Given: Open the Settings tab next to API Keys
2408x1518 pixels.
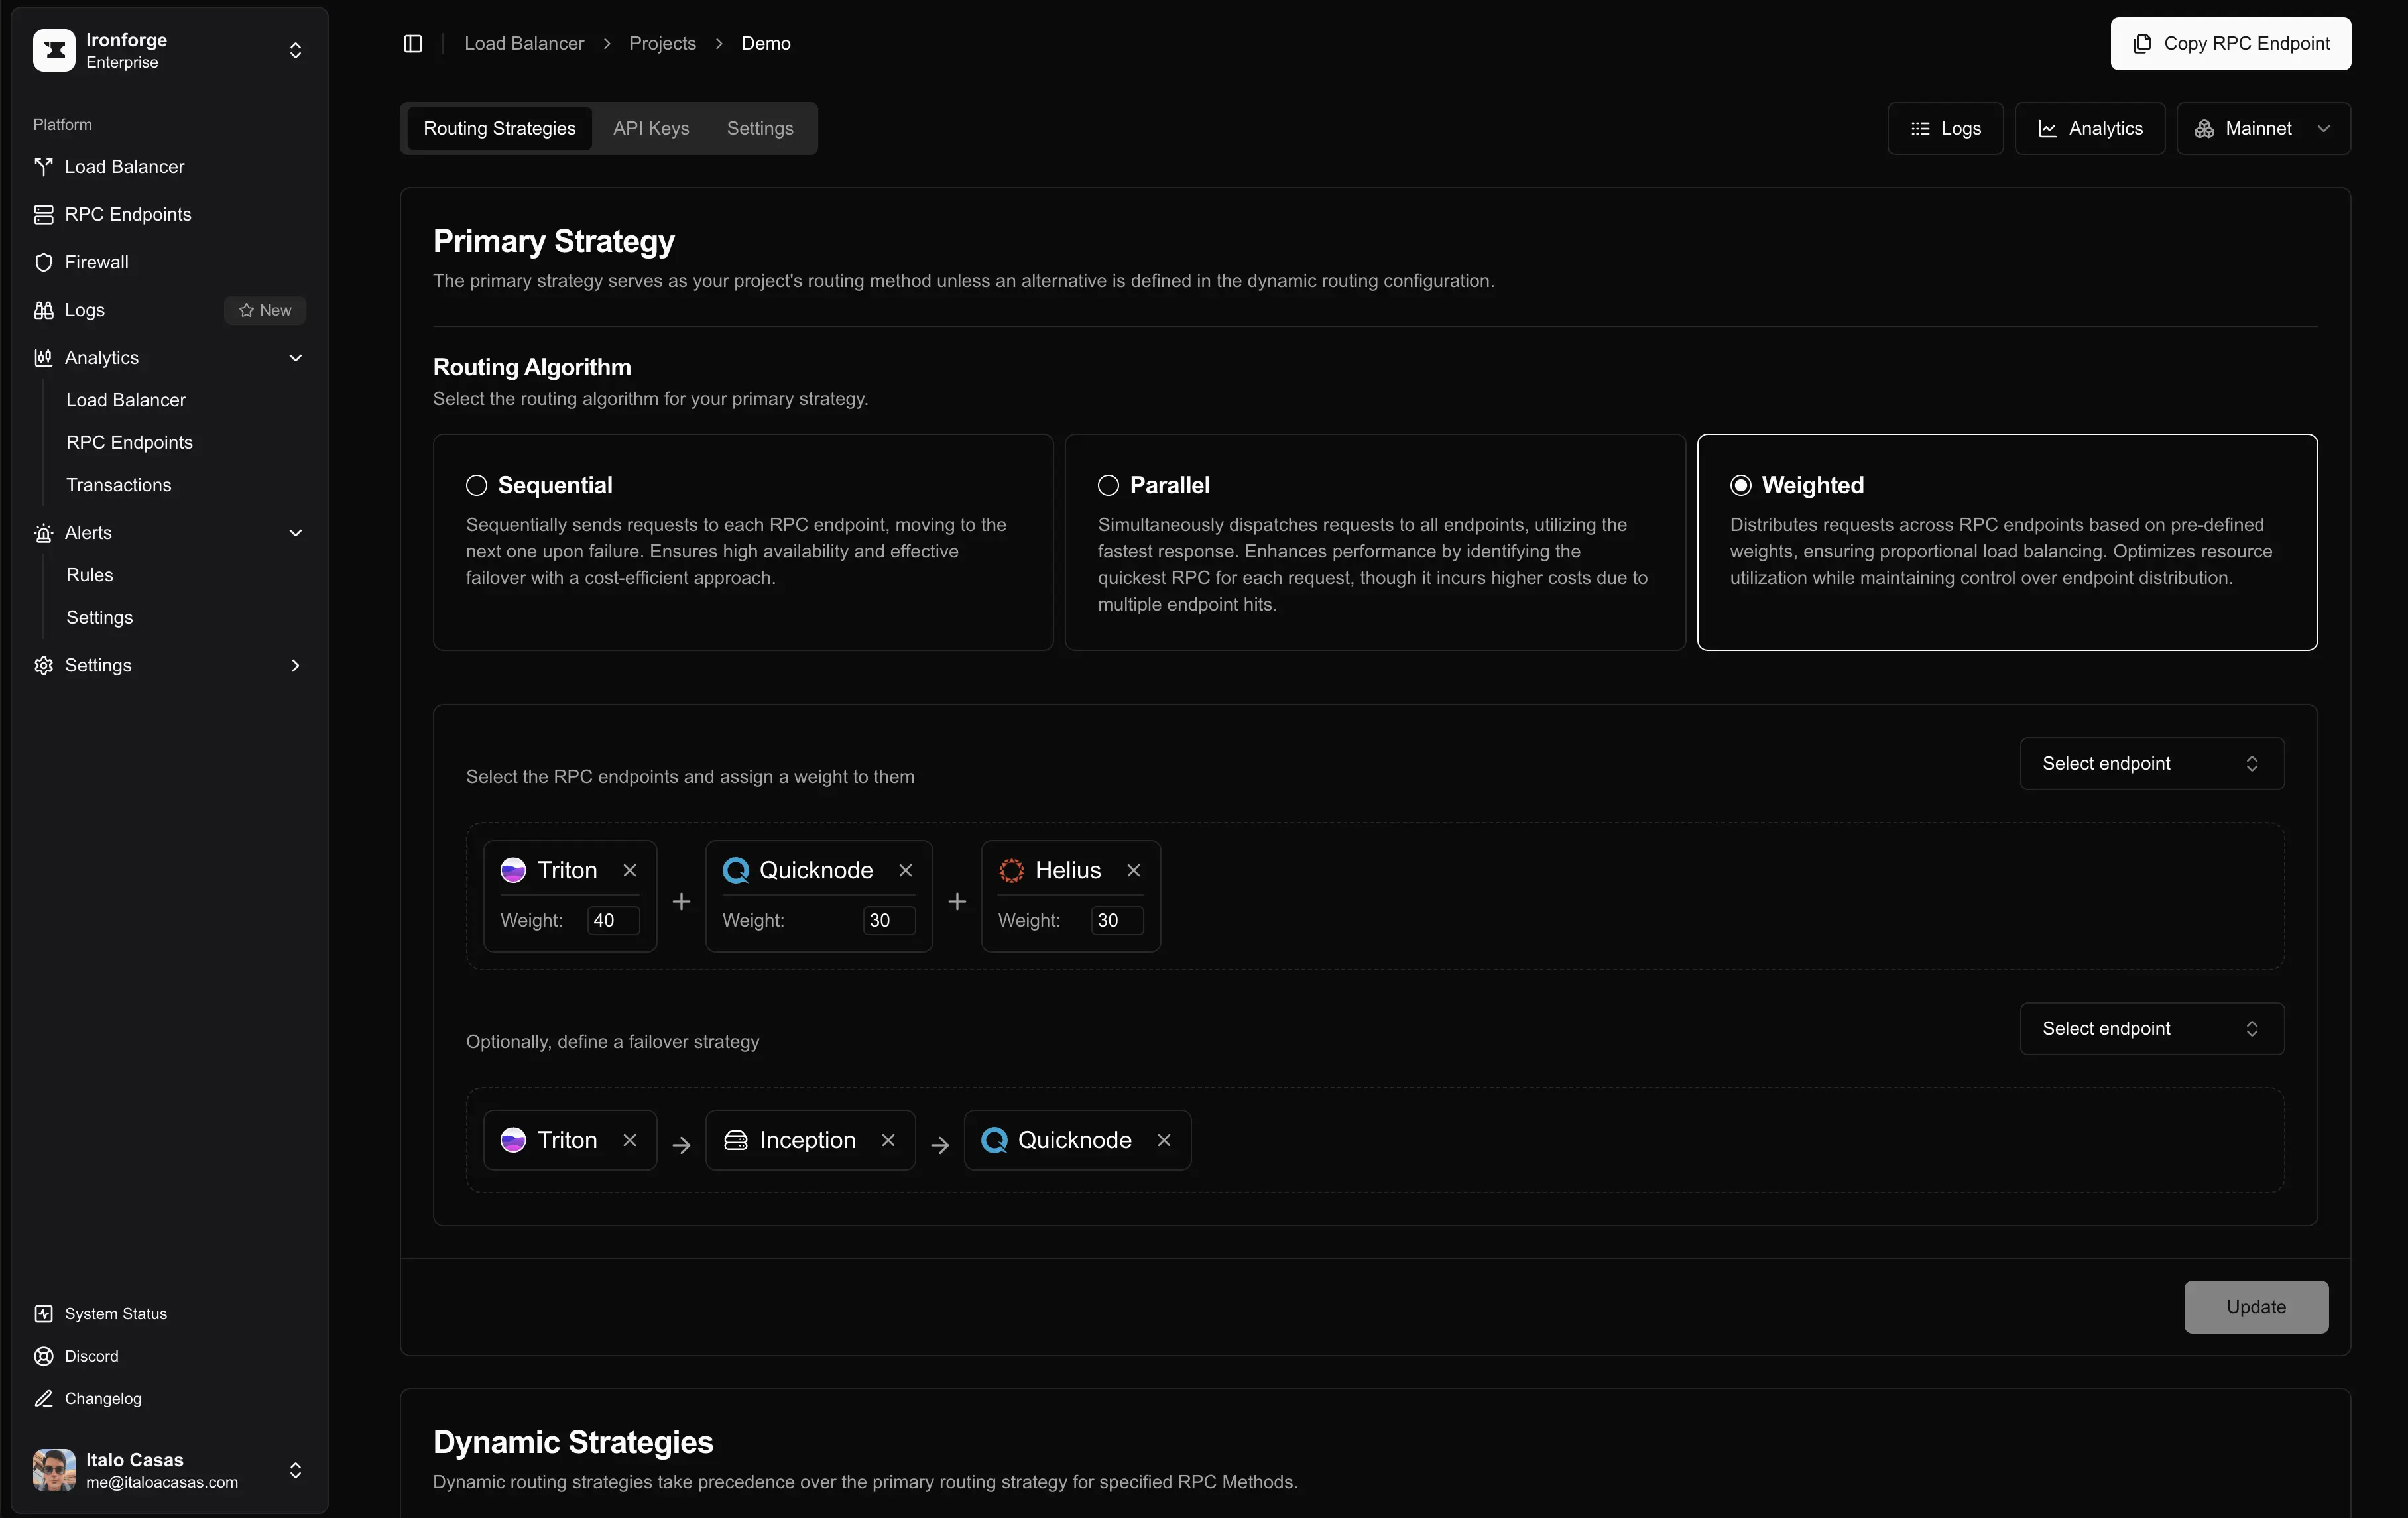Looking at the screenshot, I should point(759,128).
